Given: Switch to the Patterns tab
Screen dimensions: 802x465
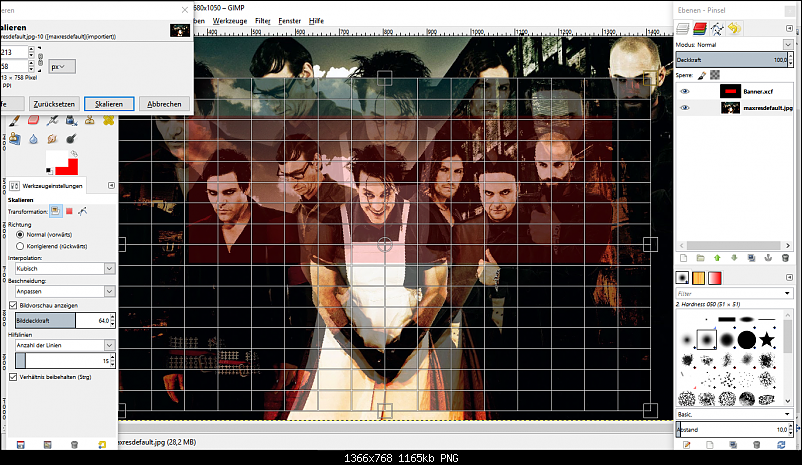Looking at the screenshot, I should click(x=699, y=278).
